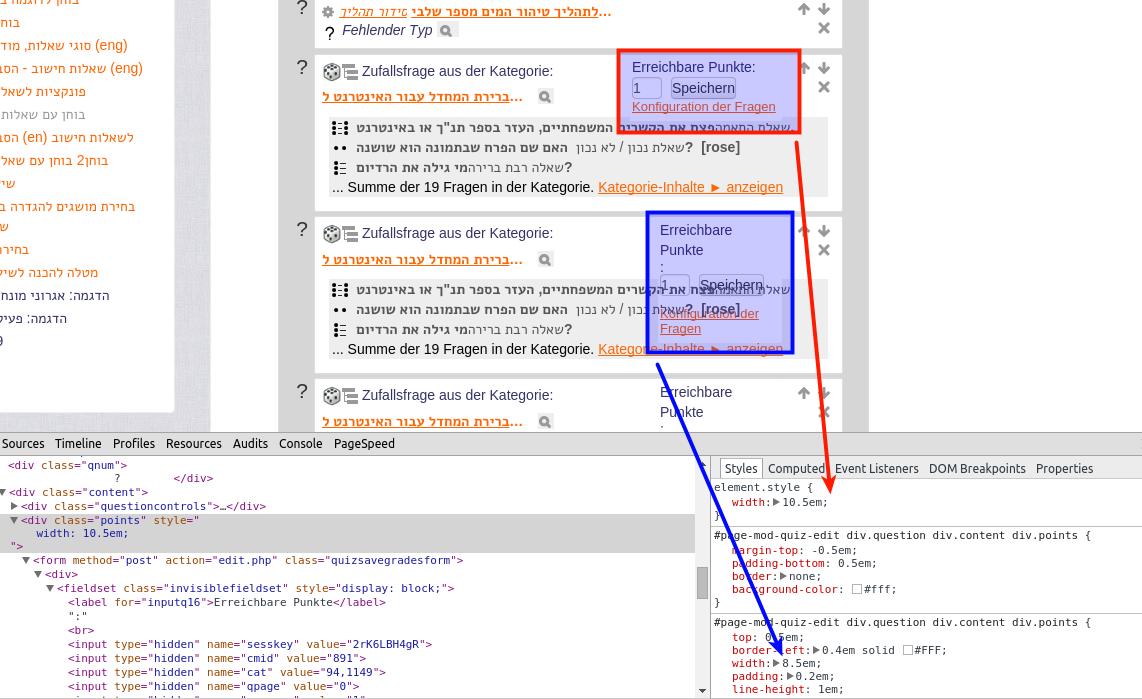Open 'Kategorie-Inhalte ► anzeigen' in first block
The height and width of the screenshot is (699, 1142).
point(690,187)
